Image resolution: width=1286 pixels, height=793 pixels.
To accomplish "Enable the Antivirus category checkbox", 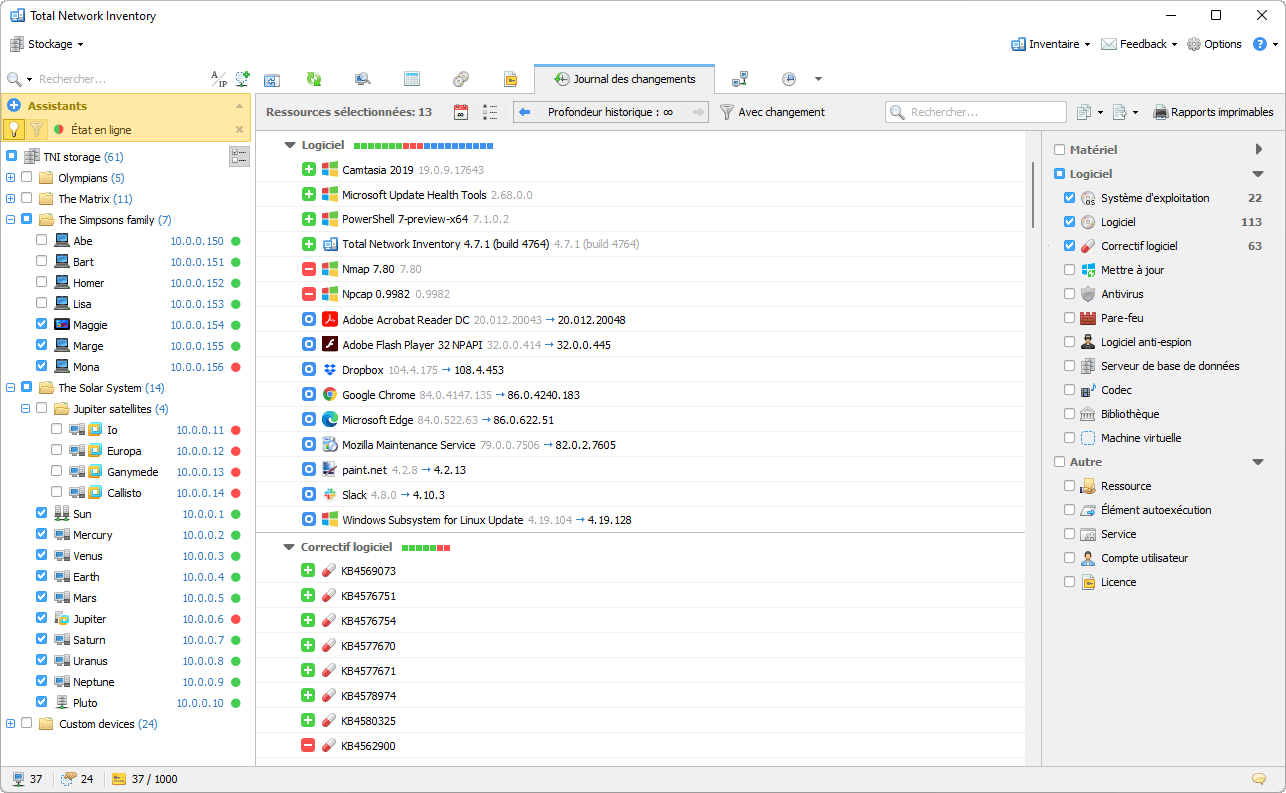I will [1070, 294].
